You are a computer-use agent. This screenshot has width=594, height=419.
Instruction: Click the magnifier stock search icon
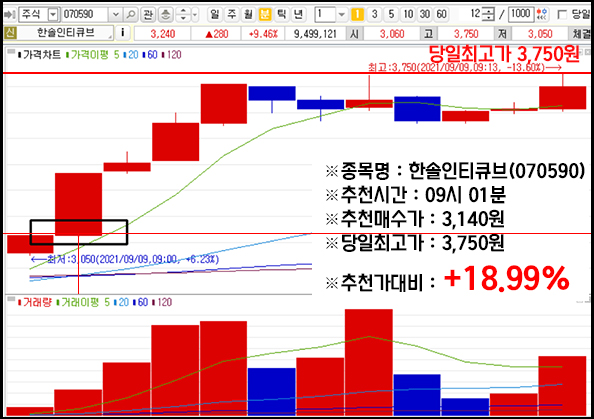click(131, 15)
